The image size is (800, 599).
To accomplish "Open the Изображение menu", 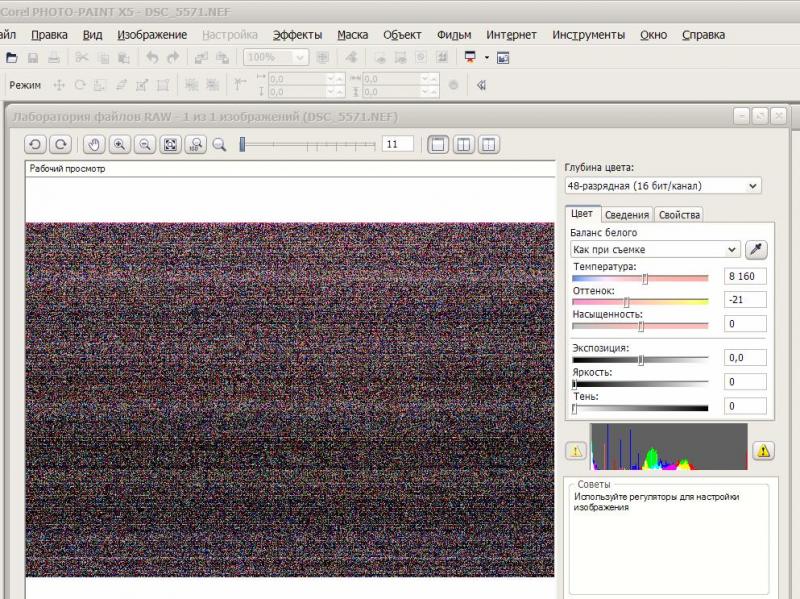I will tap(152, 35).
